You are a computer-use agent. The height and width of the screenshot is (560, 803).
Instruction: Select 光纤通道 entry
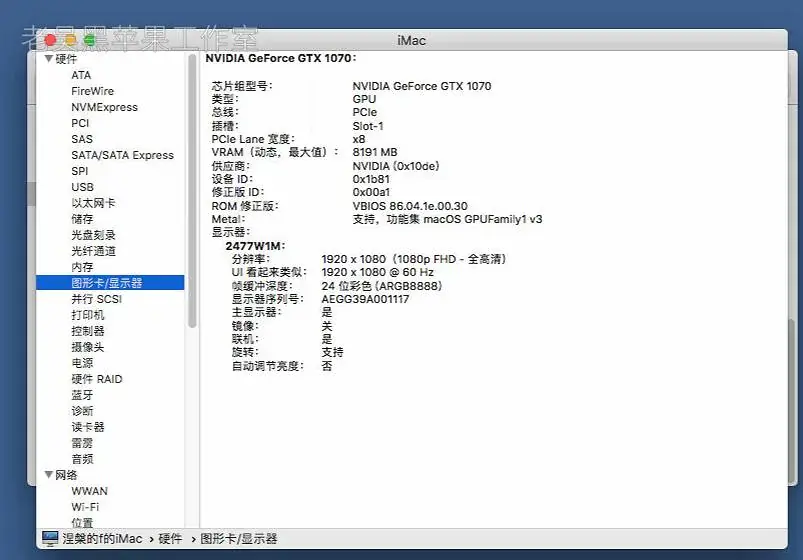(x=93, y=251)
